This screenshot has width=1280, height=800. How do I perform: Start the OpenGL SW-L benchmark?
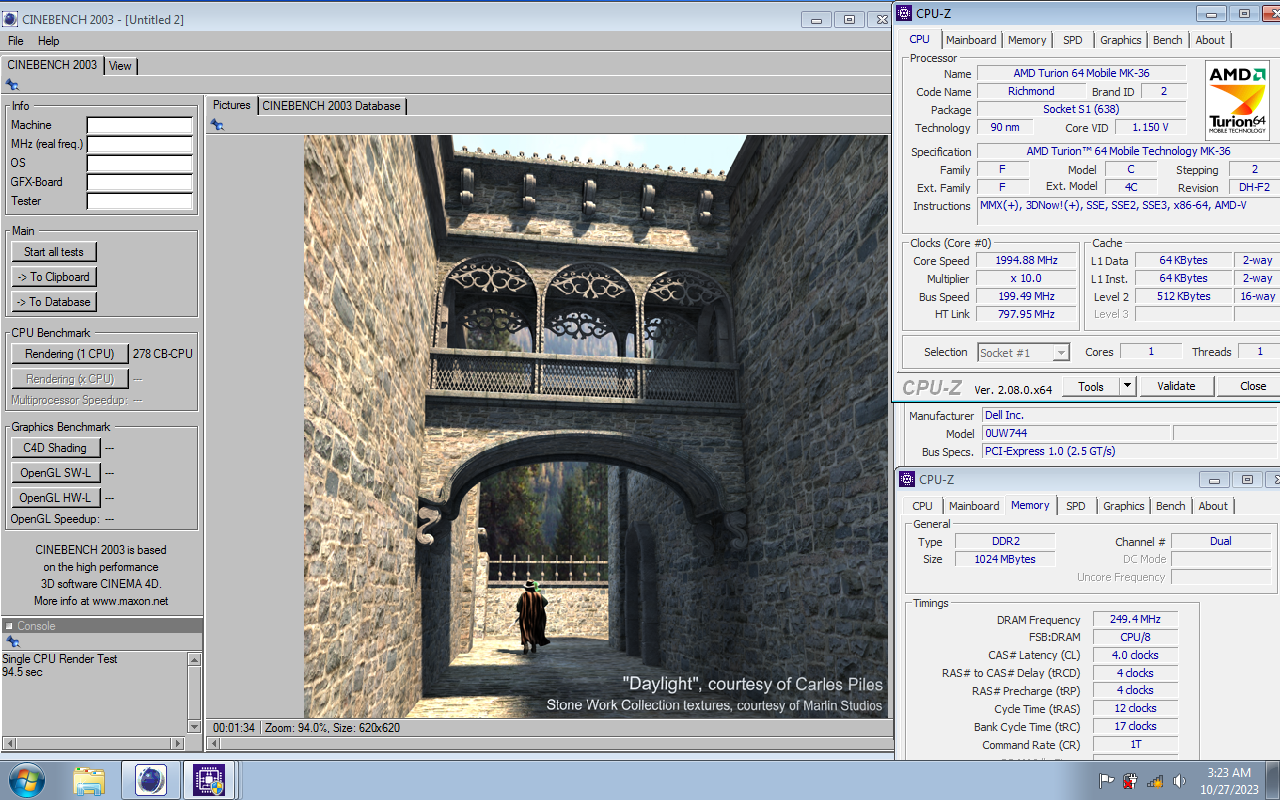coord(55,473)
